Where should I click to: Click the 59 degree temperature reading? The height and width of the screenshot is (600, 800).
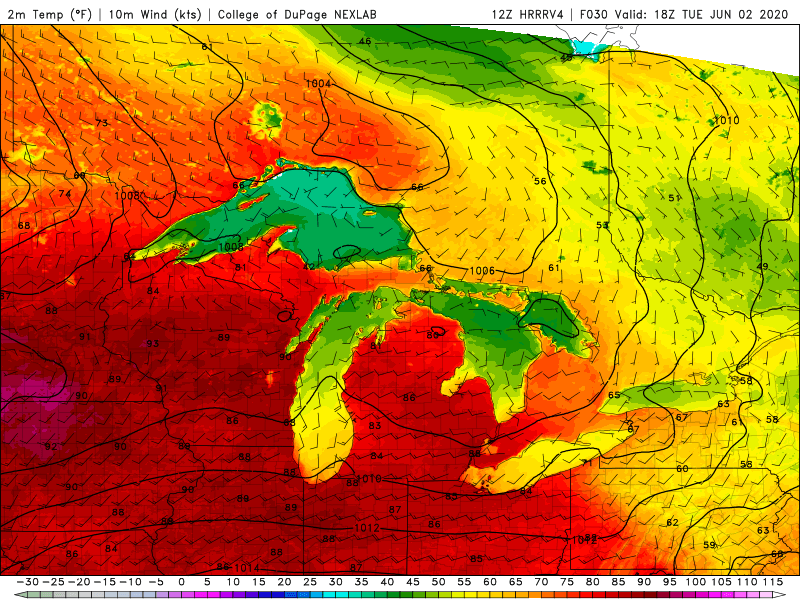(710, 544)
